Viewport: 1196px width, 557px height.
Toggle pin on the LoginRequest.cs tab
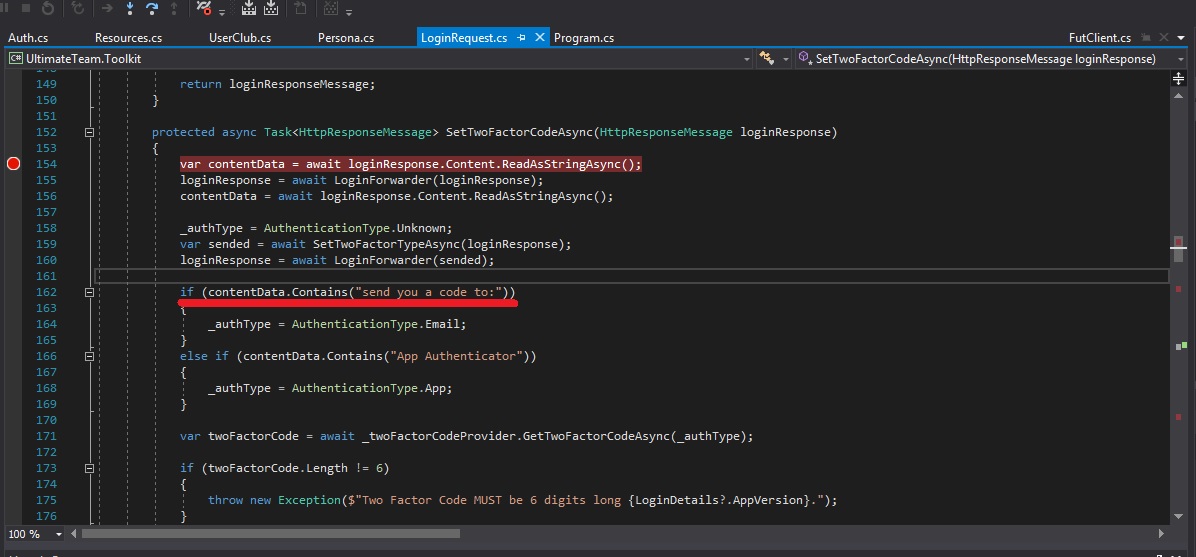(x=522, y=37)
